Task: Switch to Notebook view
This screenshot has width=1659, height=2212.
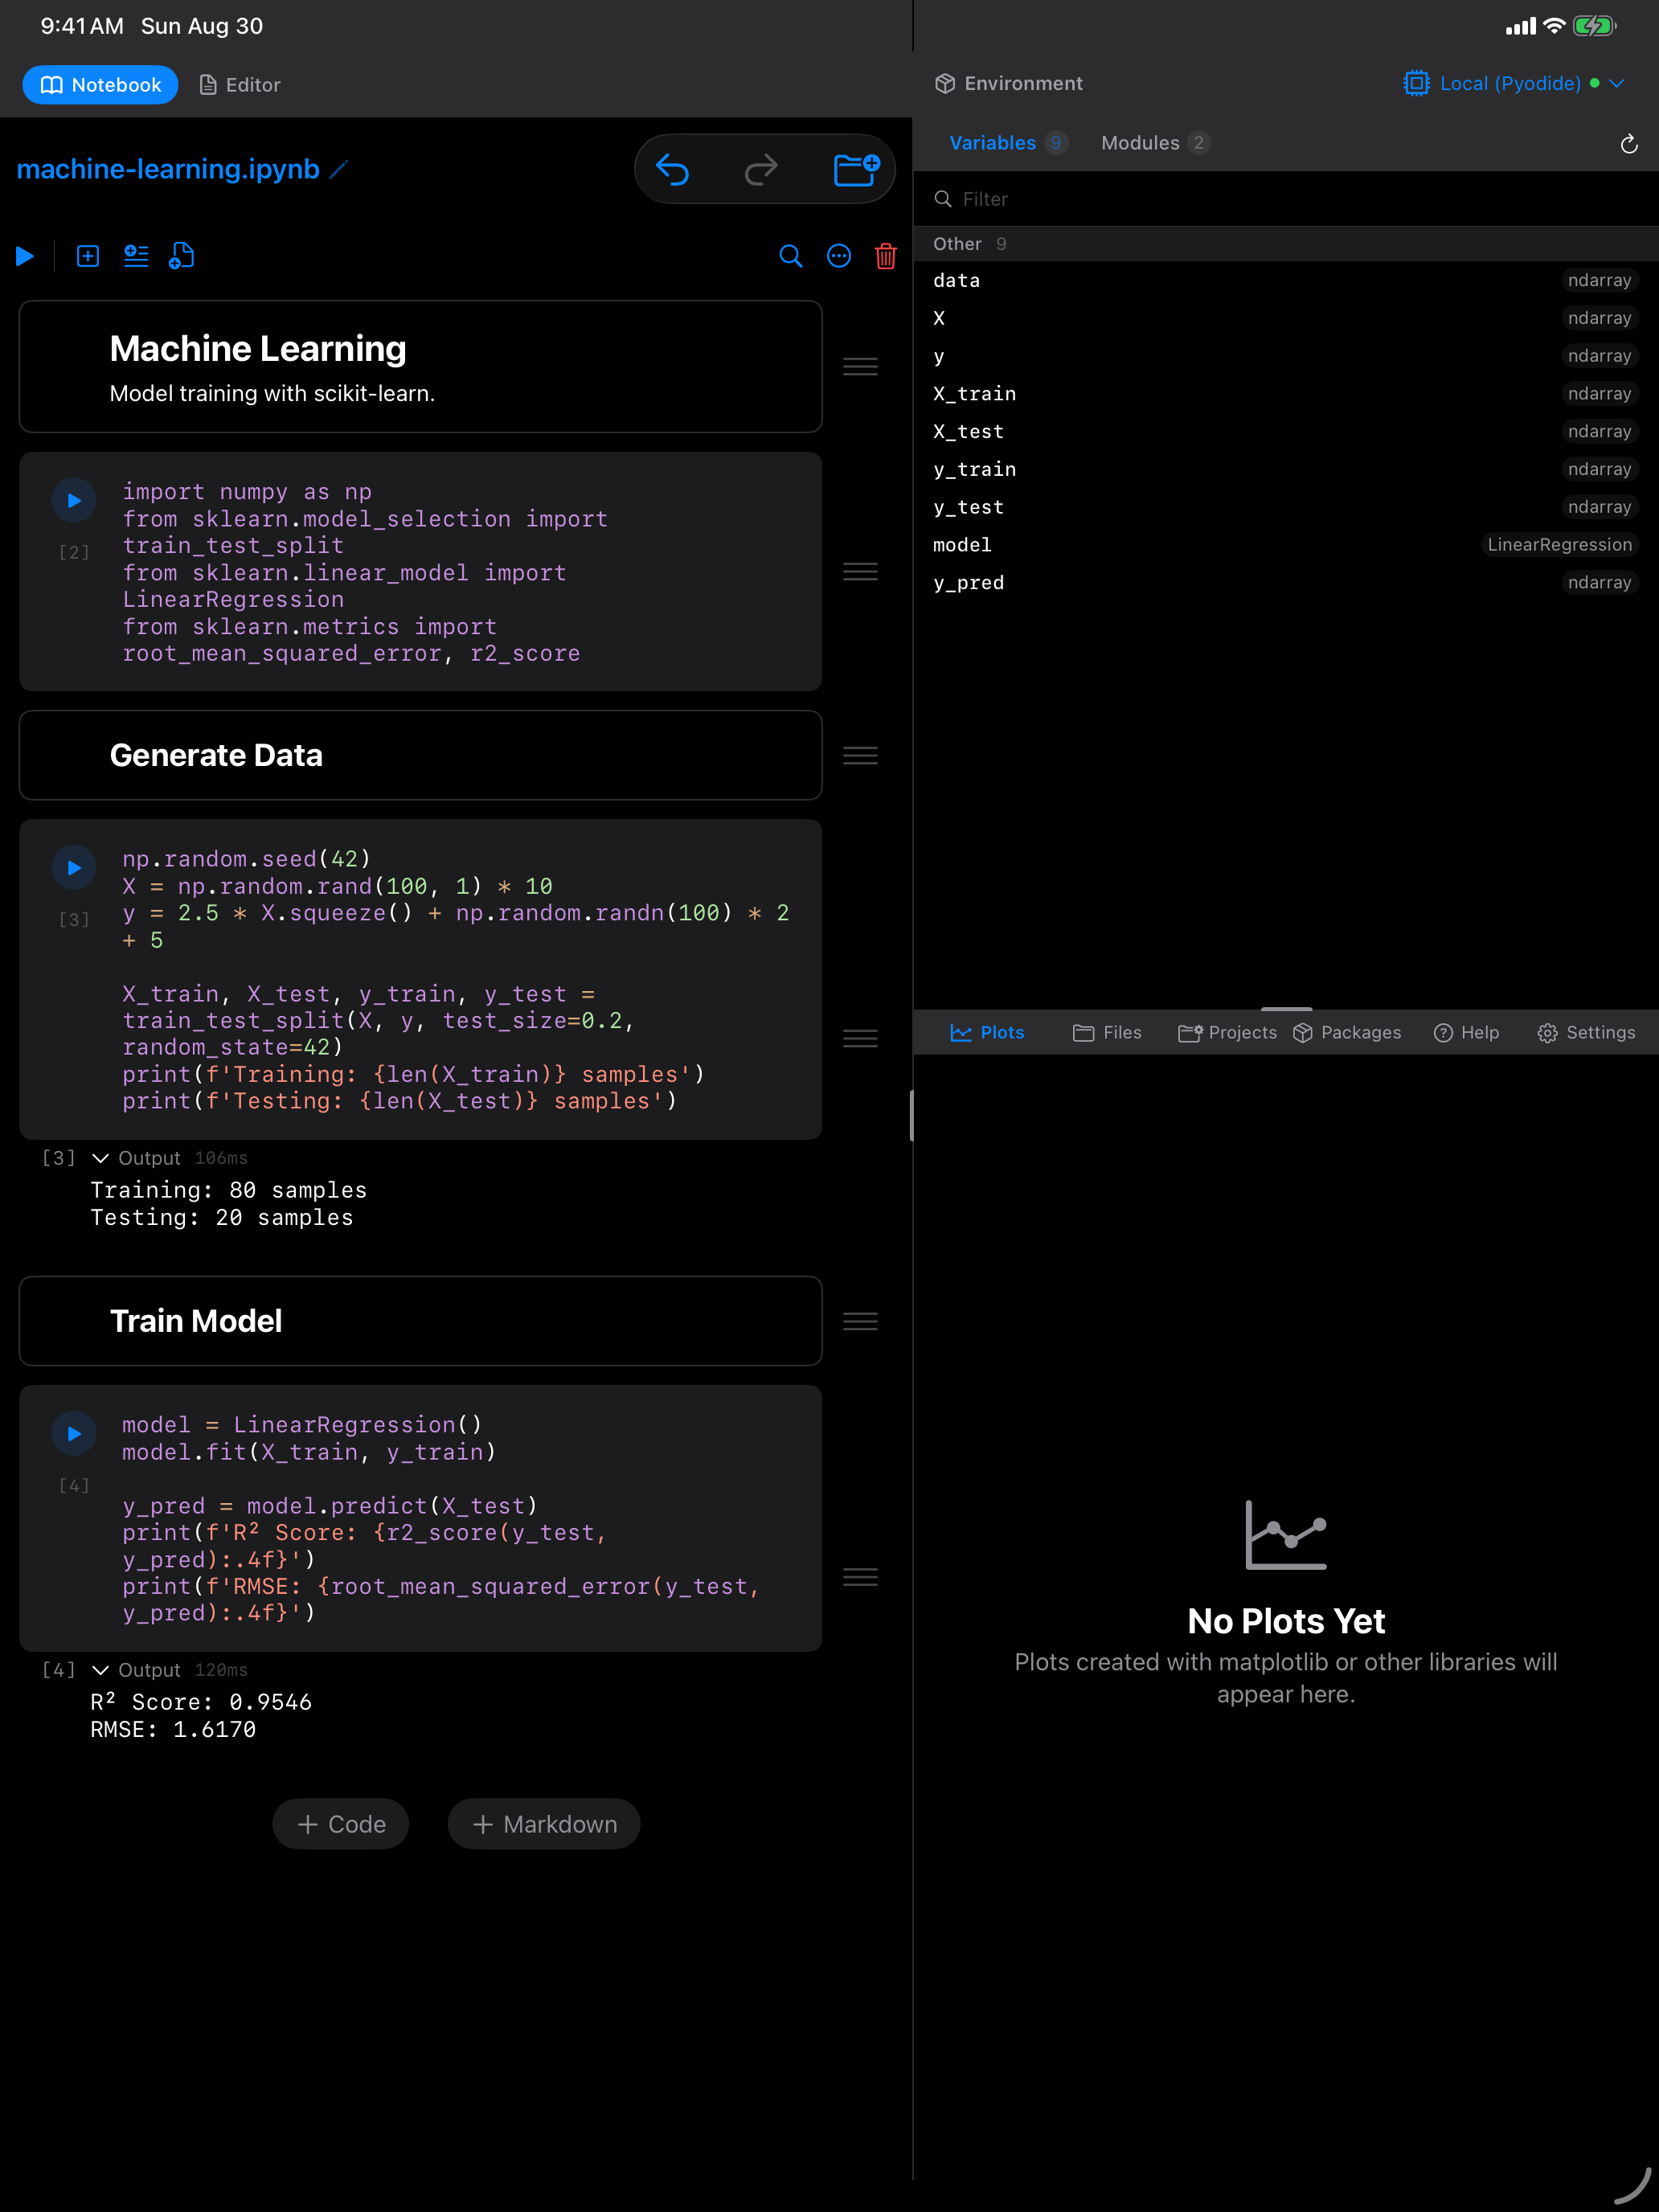Action: tap(100, 85)
